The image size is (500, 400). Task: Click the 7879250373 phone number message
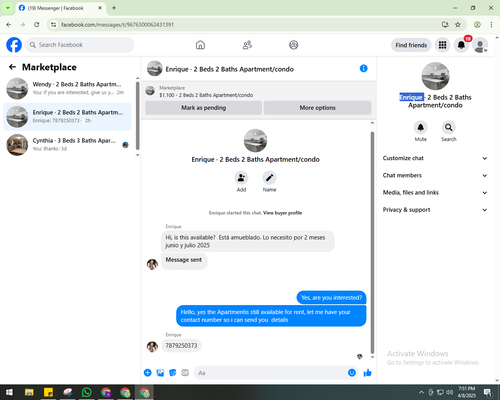click(x=181, y=346)
